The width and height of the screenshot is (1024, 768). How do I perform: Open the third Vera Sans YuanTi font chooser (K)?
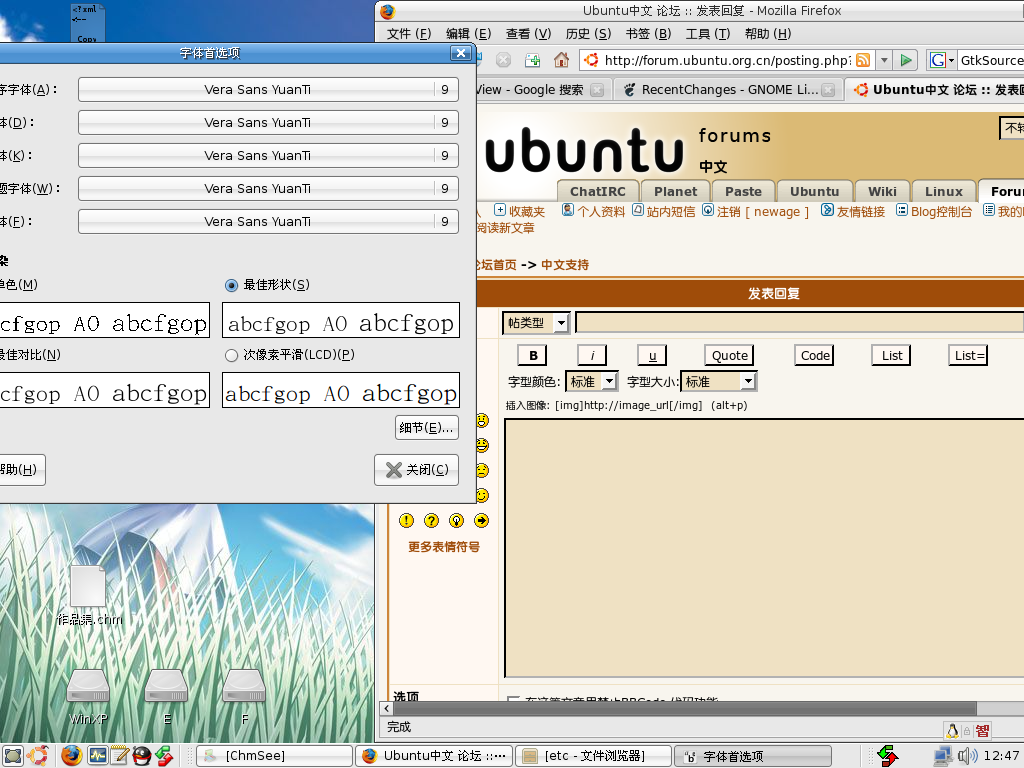point(268,155)
